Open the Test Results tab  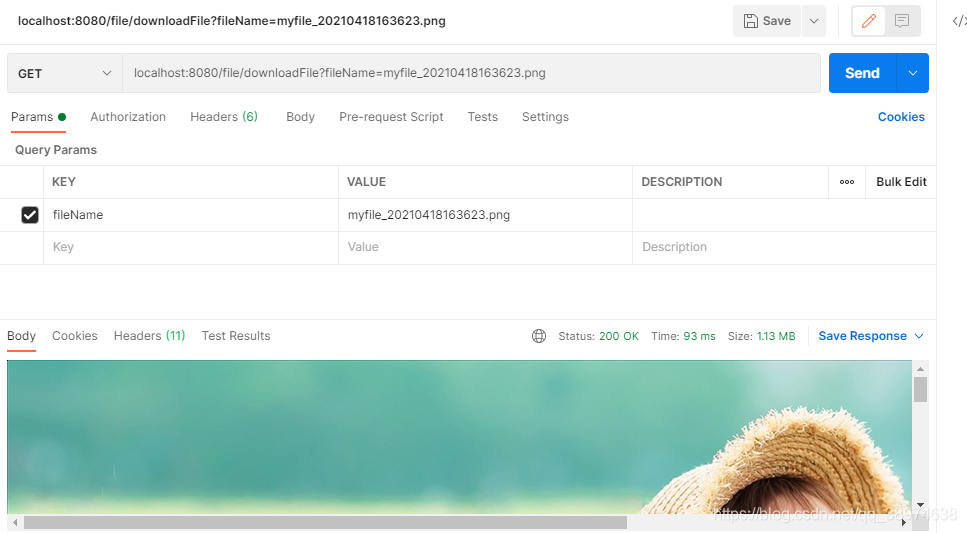point(236,336)
